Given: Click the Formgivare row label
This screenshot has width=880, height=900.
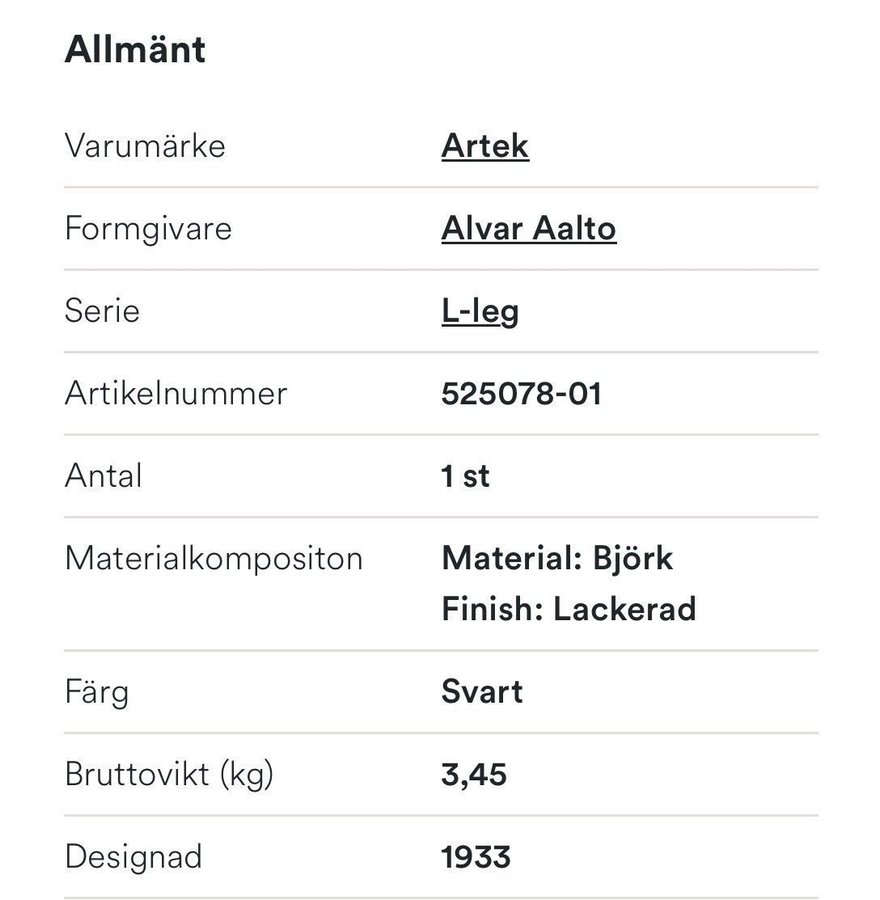Looking at the screenshot, I should coord(148,229).
